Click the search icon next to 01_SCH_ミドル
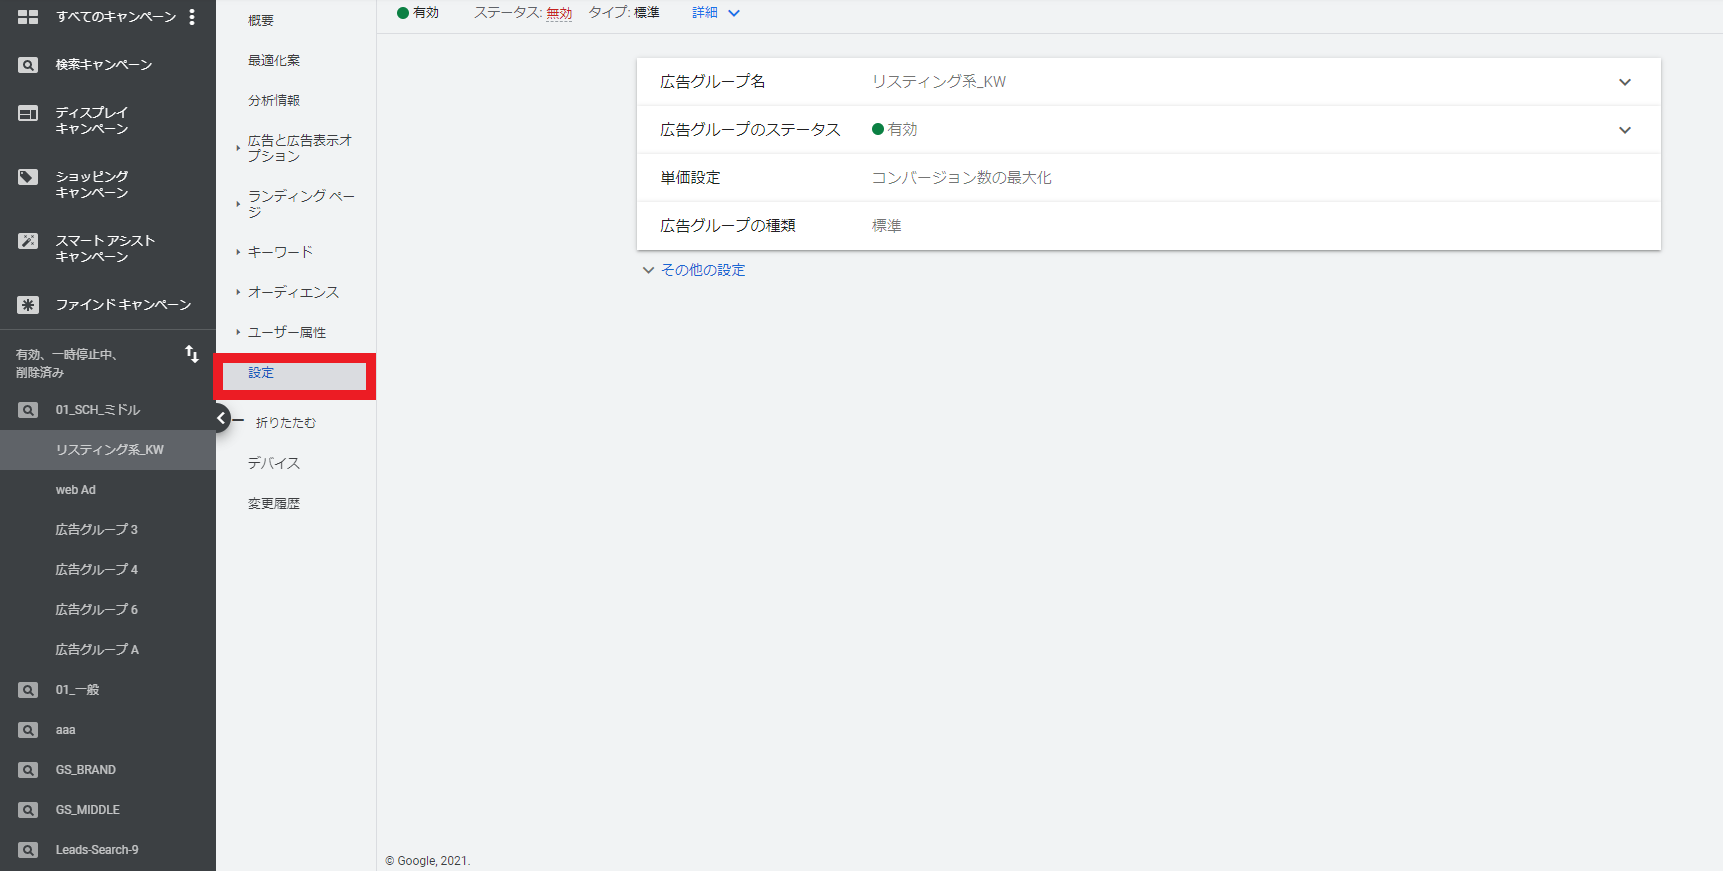This screenshot has width=1723, height=871. click(x=28, y=410)
